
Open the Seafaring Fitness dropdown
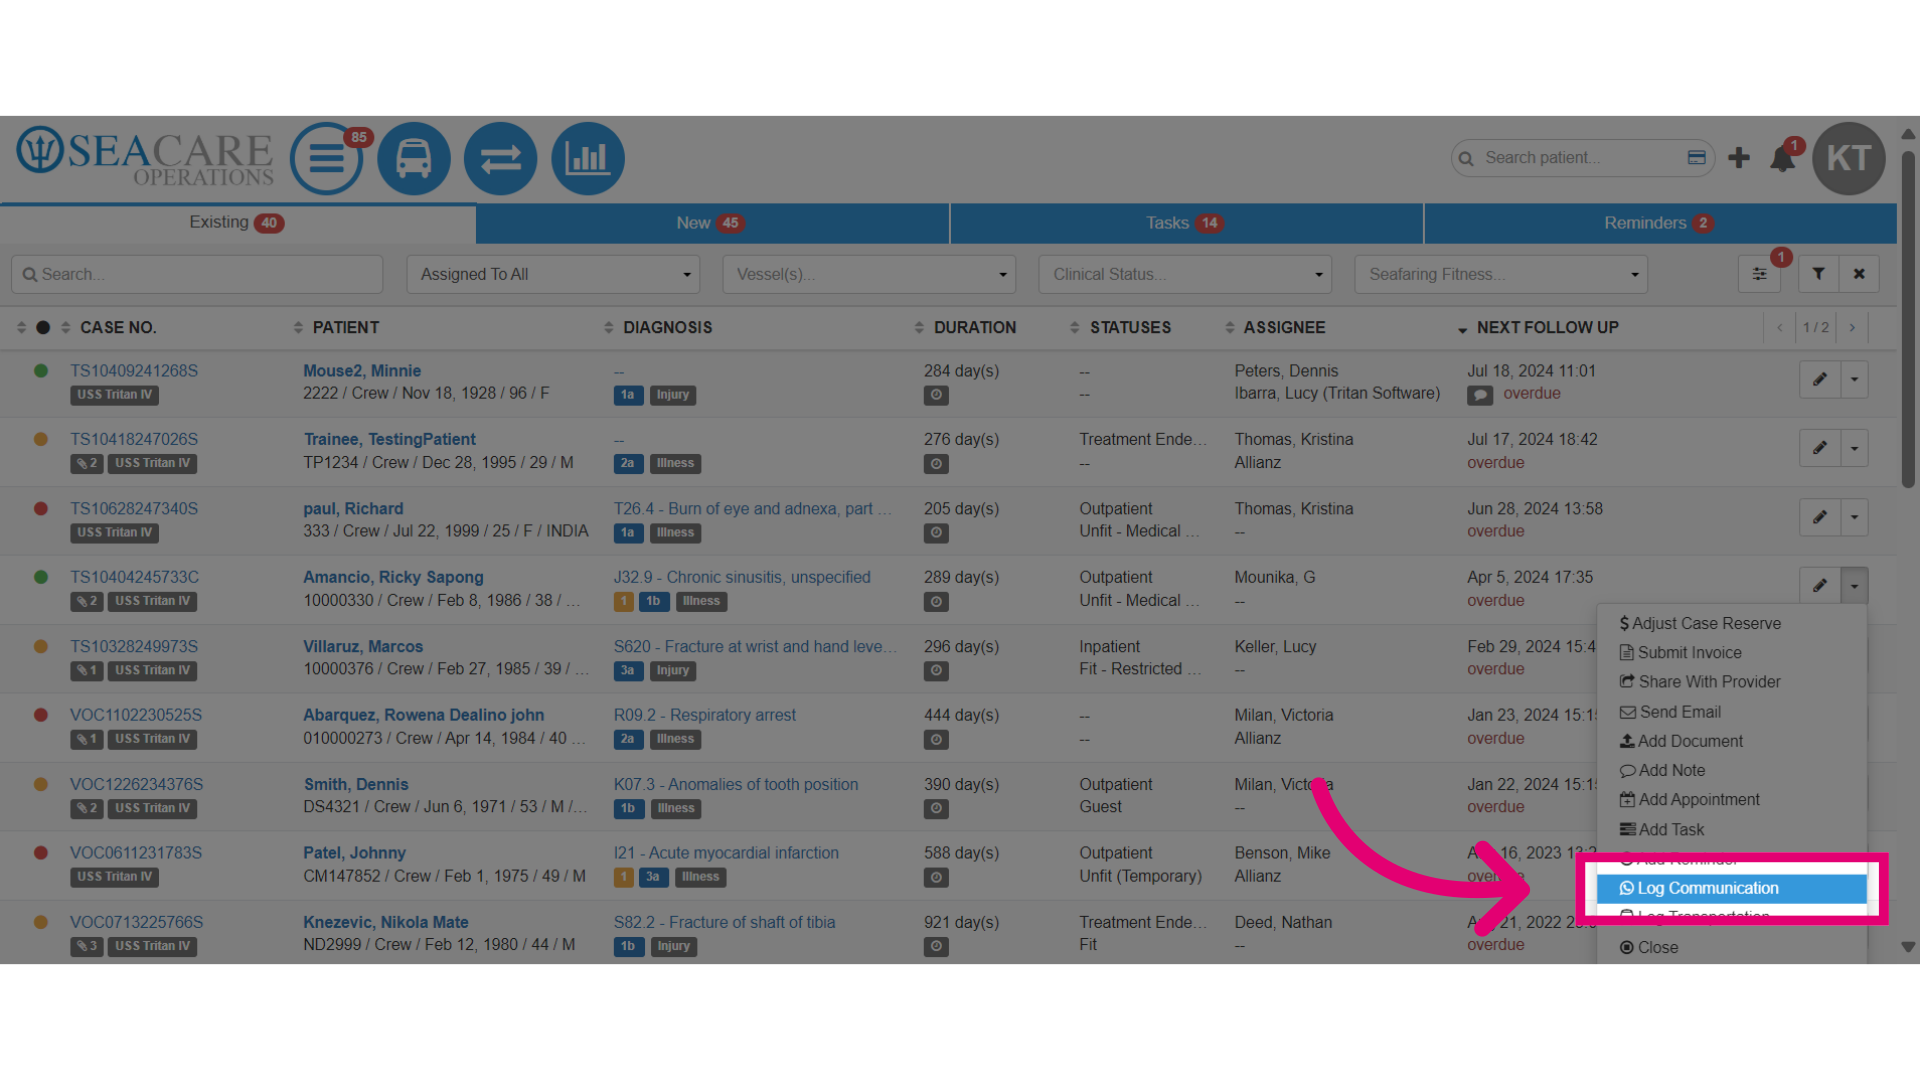pos(1501,274)
